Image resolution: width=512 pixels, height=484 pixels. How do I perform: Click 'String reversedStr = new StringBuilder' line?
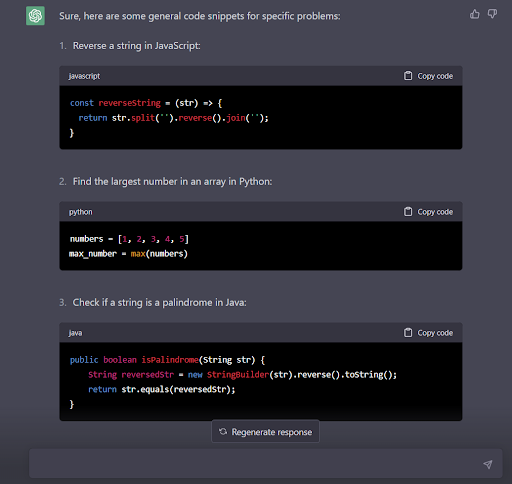coord(242,375)
